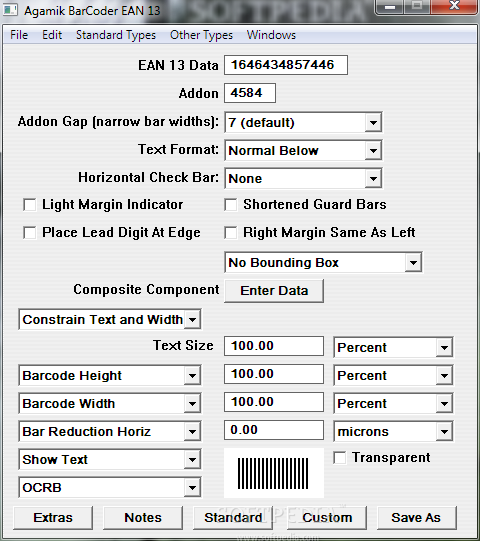This screenshot has width=480, height=541.
Task: Click the Barcode Height value field
Action: (274, 374)
